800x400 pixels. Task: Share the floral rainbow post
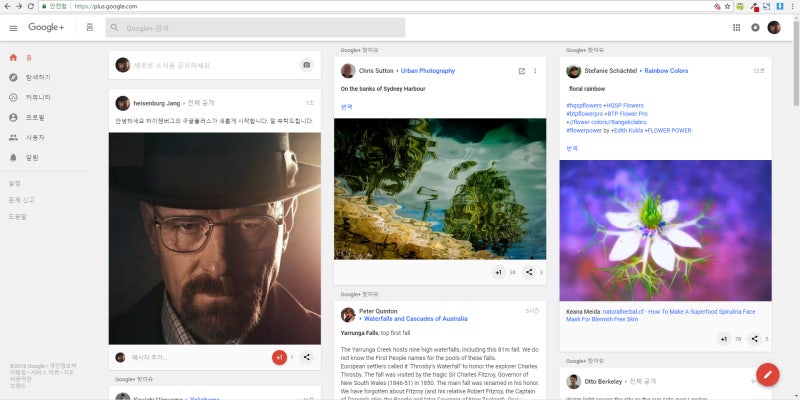[x=754, y=339]
